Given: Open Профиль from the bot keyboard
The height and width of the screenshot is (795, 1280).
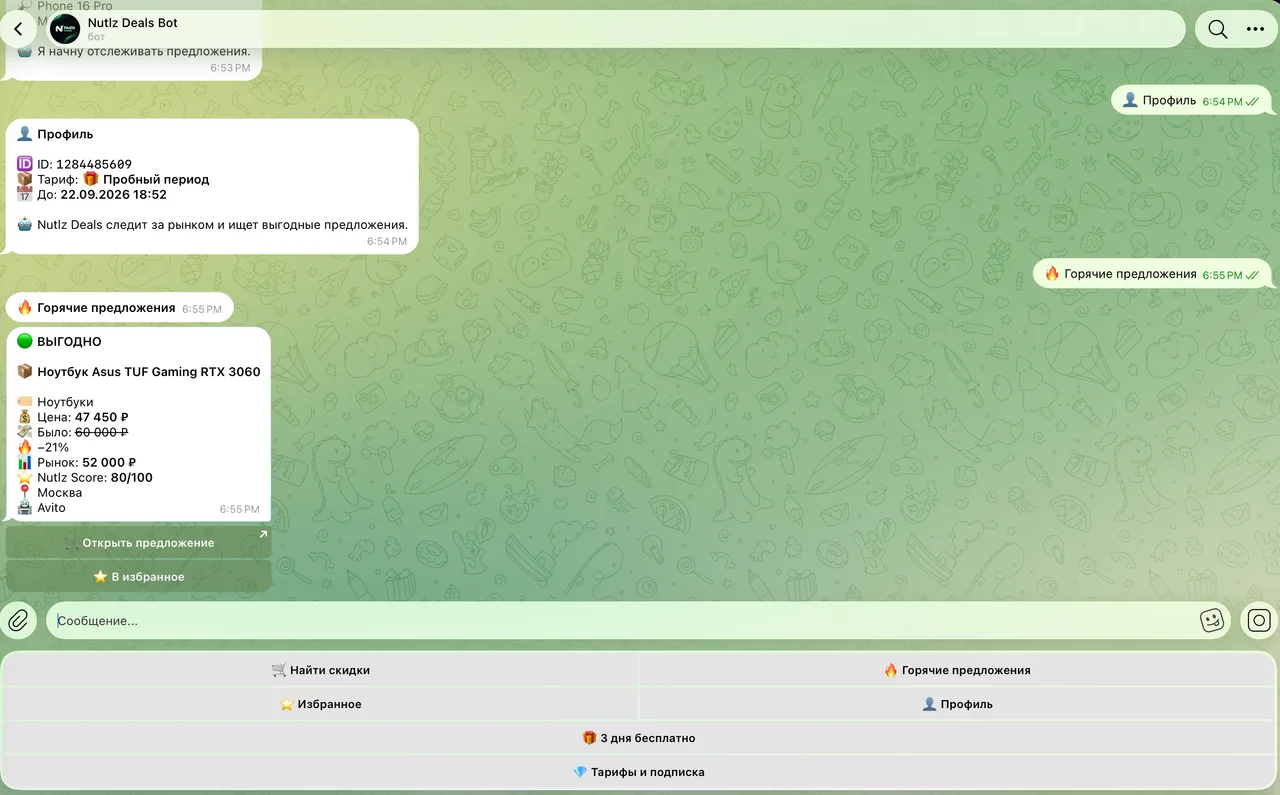Looking at the screenshot, I should point(957,704).
